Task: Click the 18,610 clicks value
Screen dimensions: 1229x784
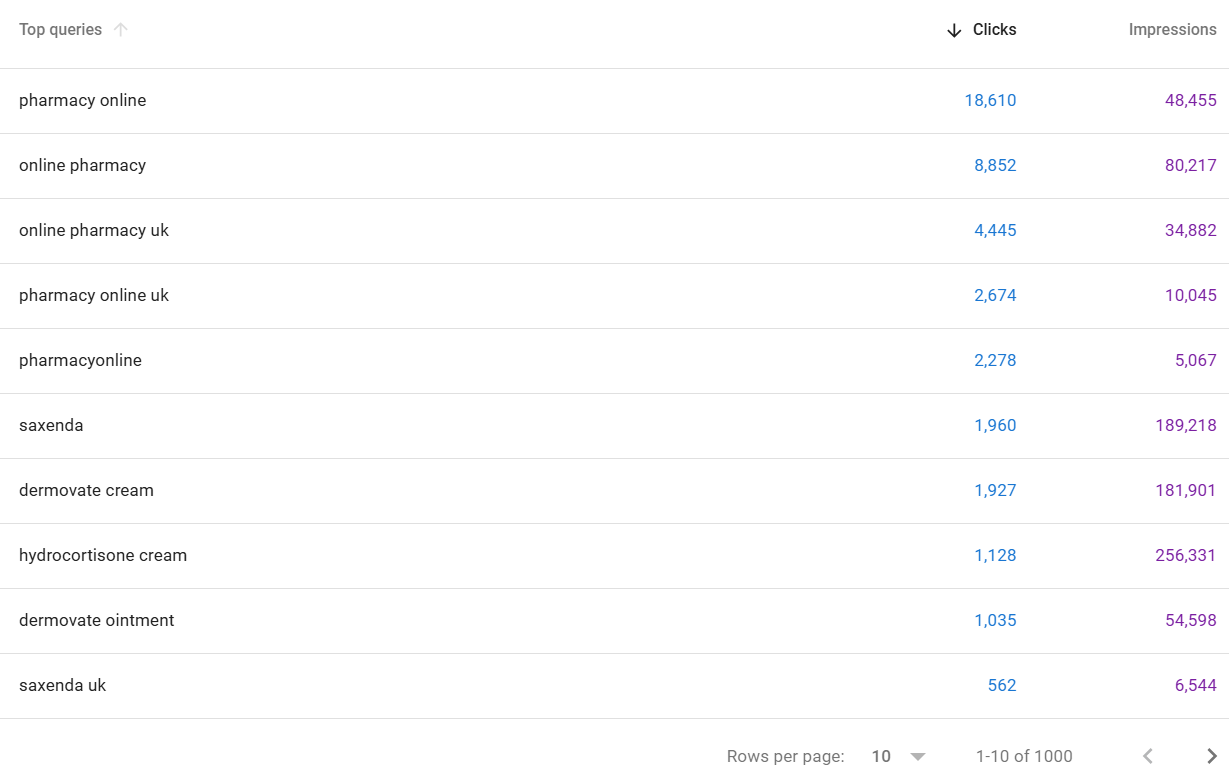Action: point(990,100)
